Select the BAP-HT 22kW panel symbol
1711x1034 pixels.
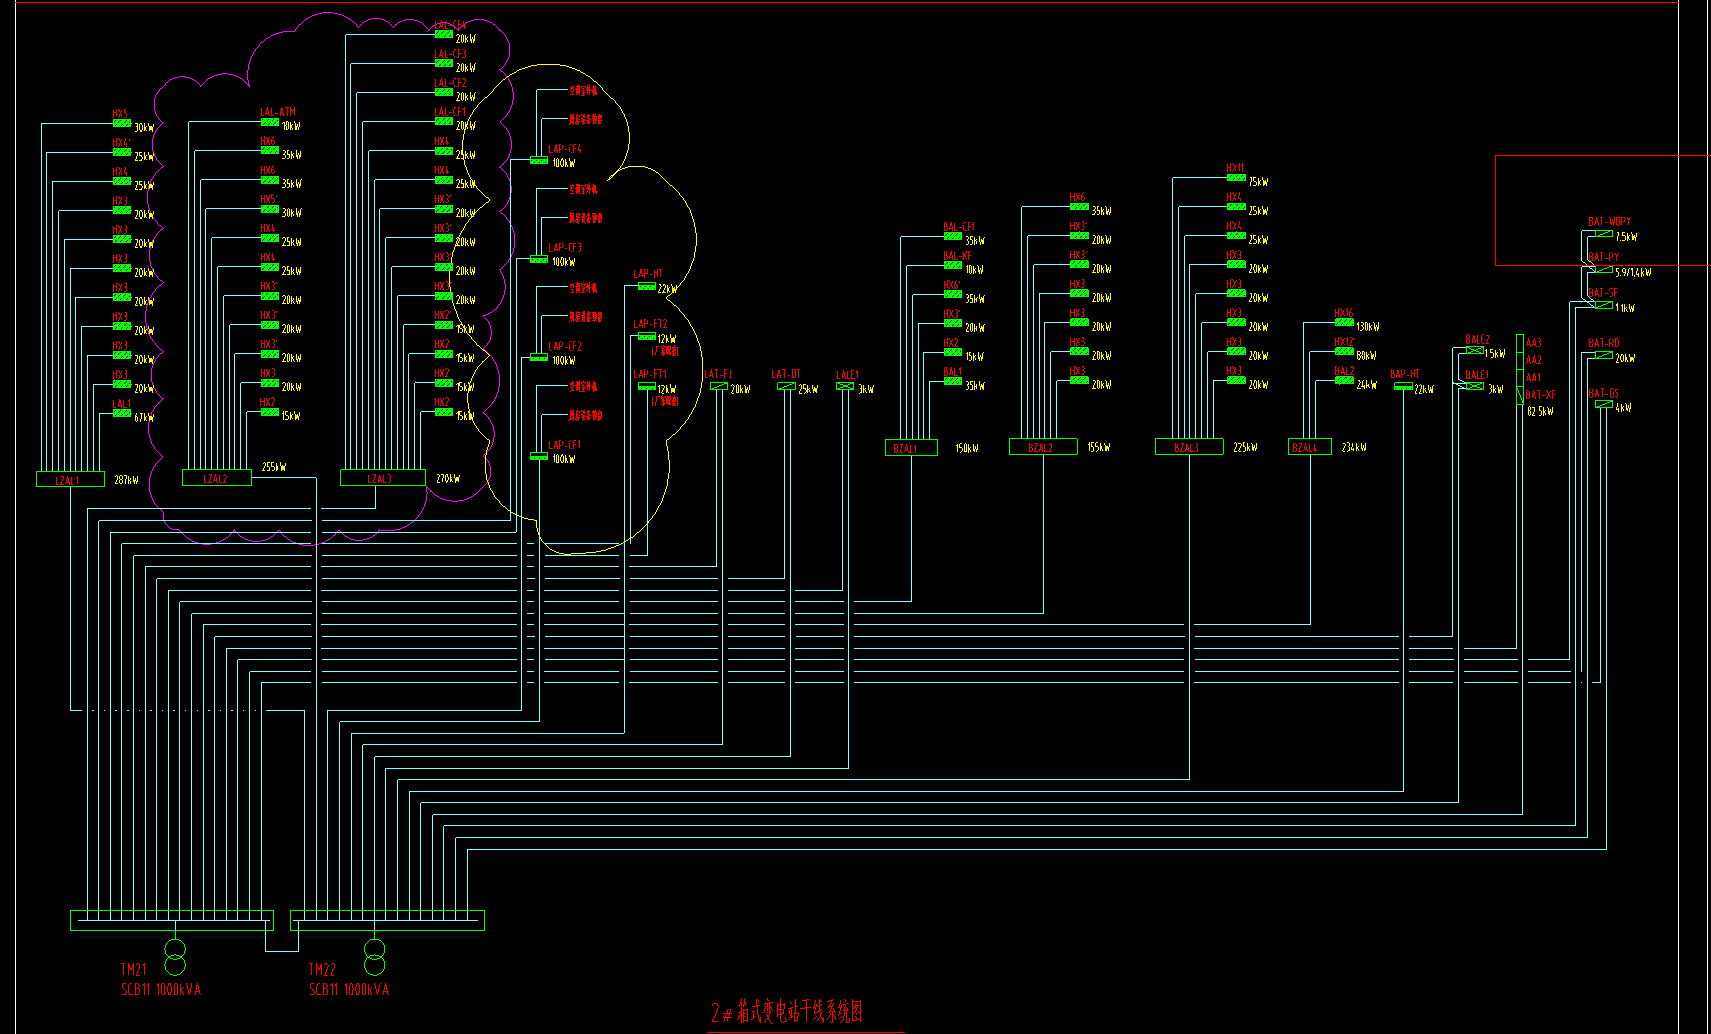click(x=1404, y=386)
